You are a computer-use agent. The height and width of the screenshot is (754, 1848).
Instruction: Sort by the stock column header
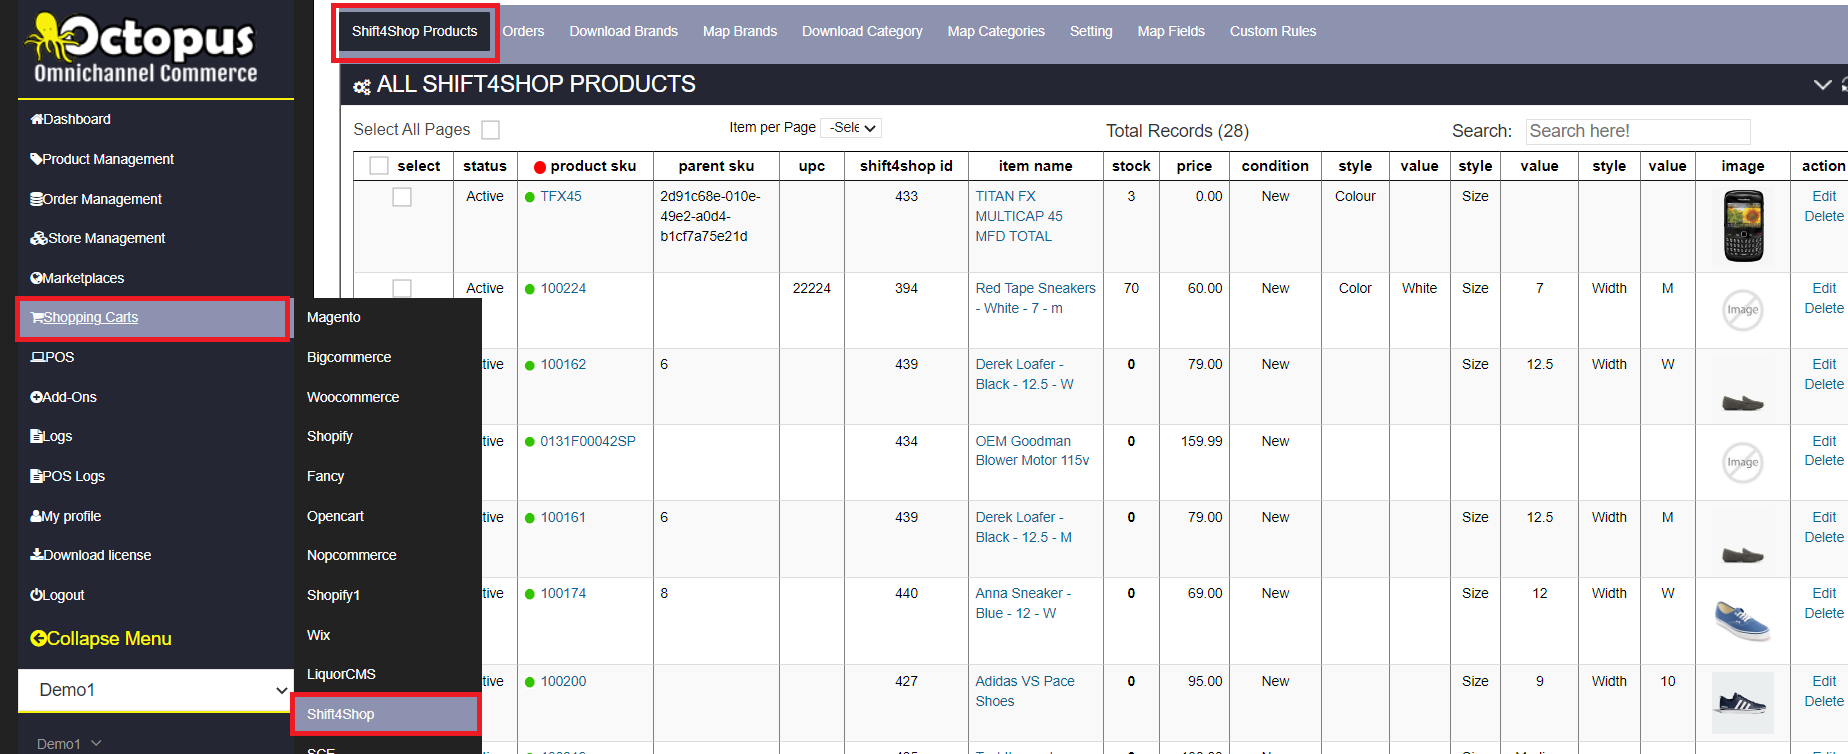(1131, 166)
